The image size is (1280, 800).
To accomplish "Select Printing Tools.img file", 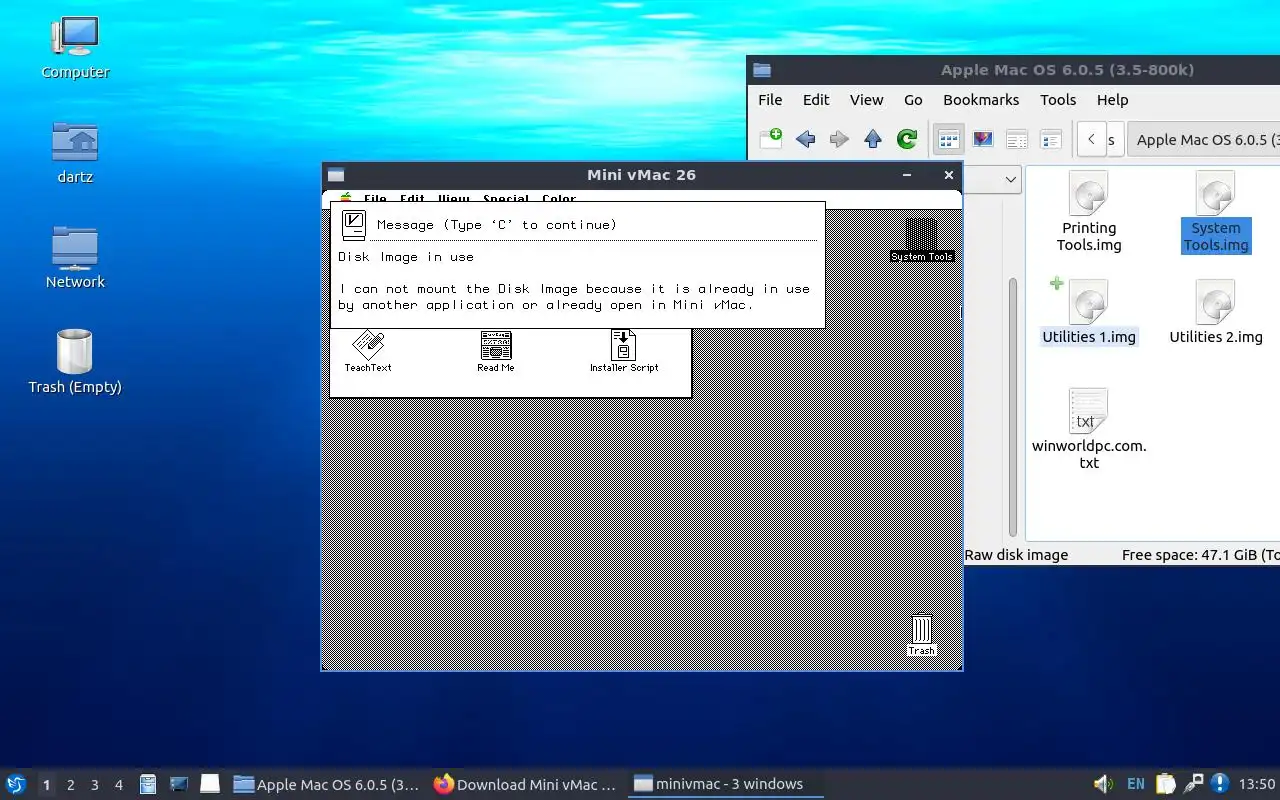I will [x=1089, y=211].
